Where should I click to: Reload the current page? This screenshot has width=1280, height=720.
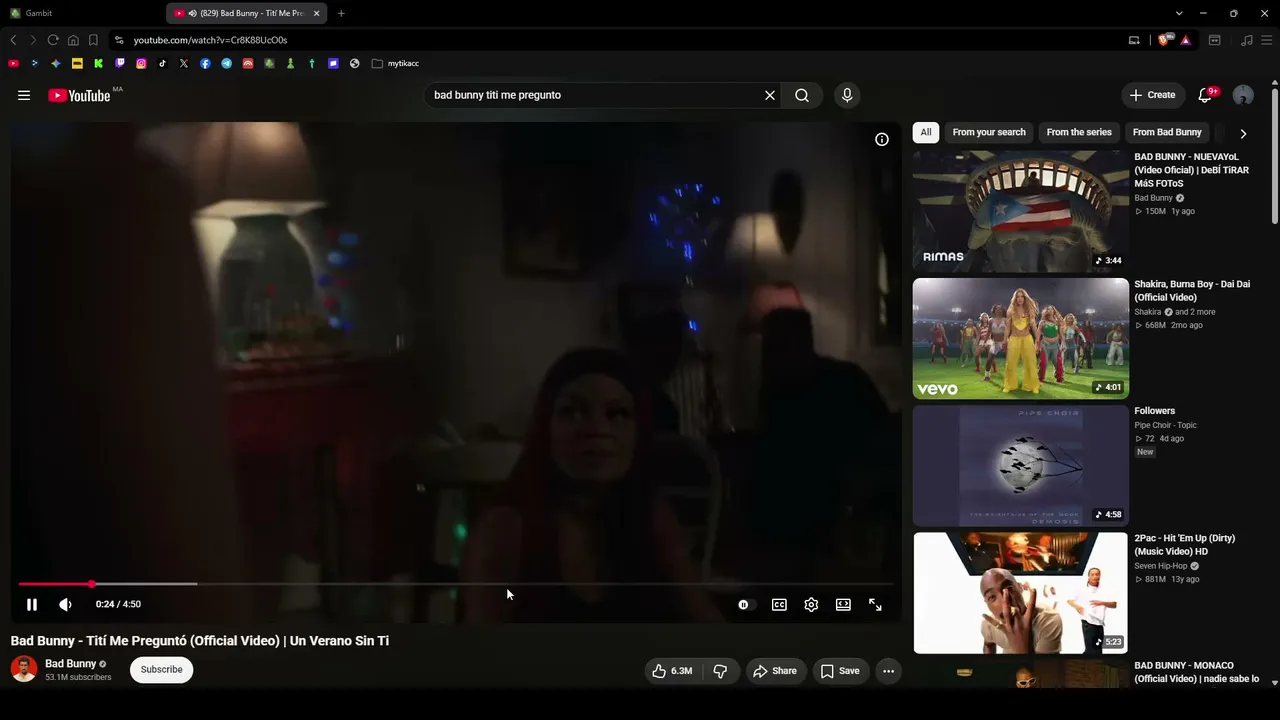click(53, 40)
